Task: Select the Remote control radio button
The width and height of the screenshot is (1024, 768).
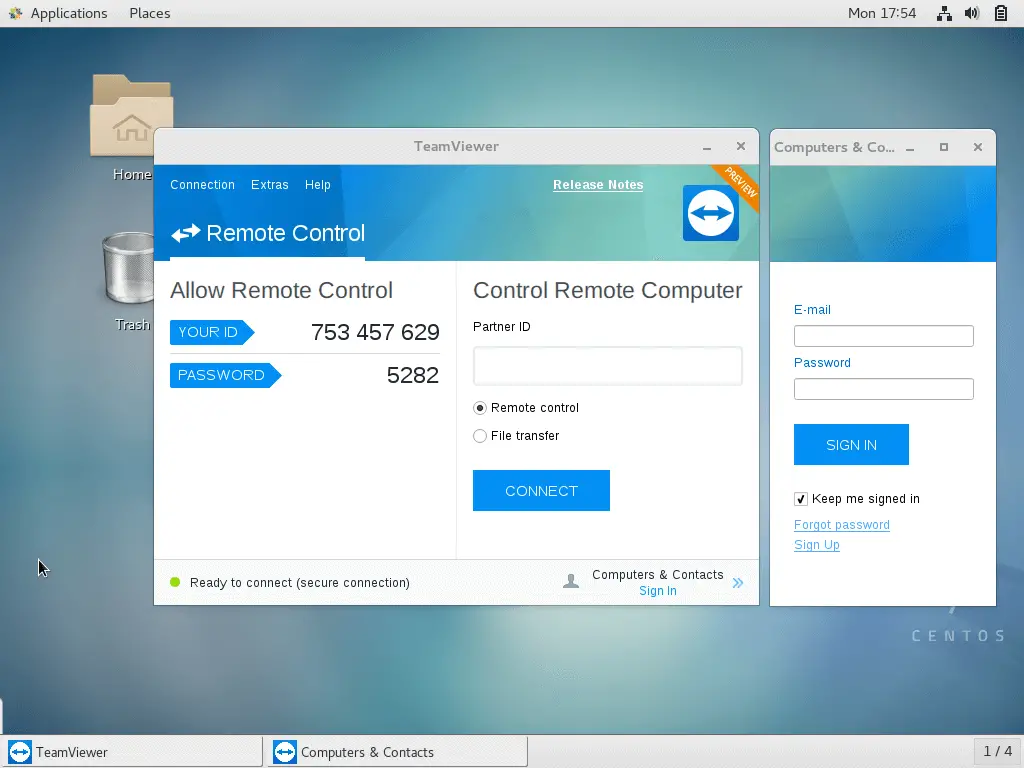Action: 480,408
